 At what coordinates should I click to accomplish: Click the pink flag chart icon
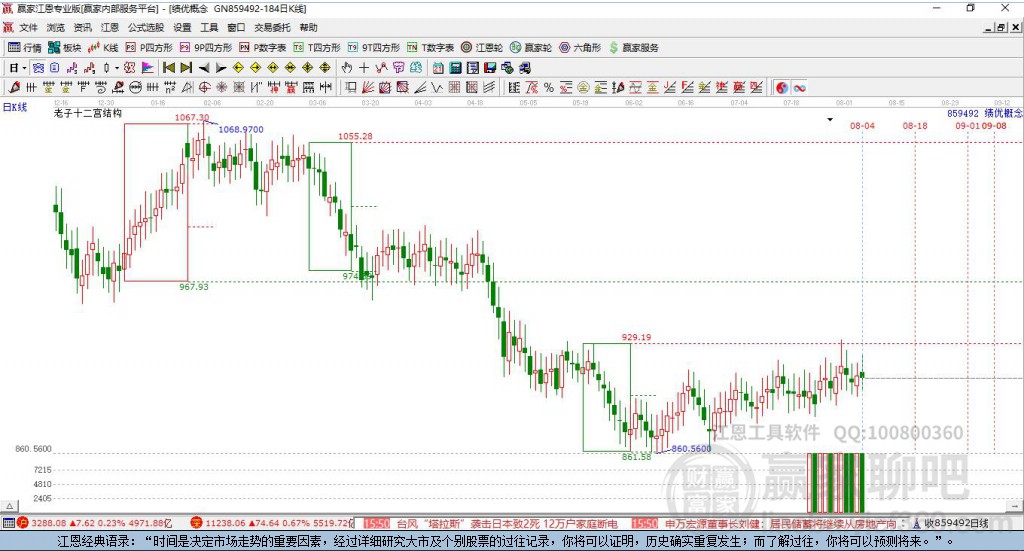tap(148, 68)
